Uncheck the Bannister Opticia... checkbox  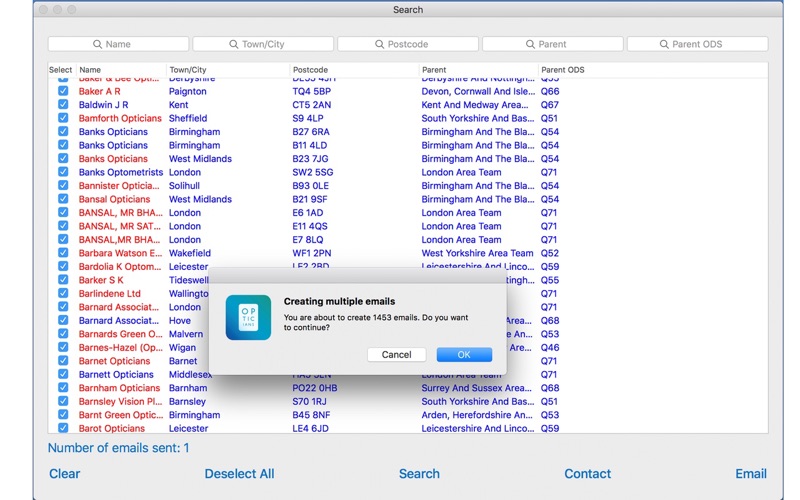coord(63,185)
